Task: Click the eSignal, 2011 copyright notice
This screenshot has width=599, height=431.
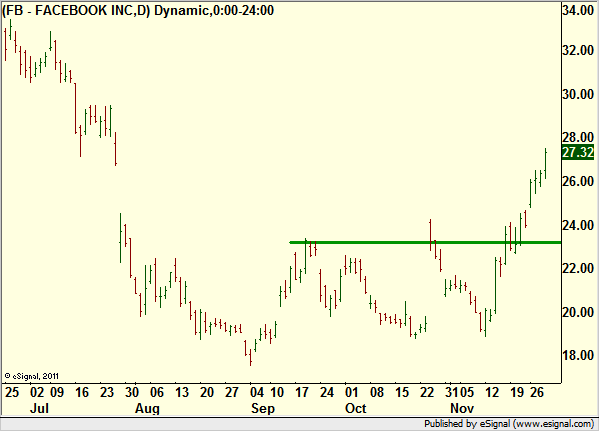Action: pyautogui.click(x=31, y=376)
